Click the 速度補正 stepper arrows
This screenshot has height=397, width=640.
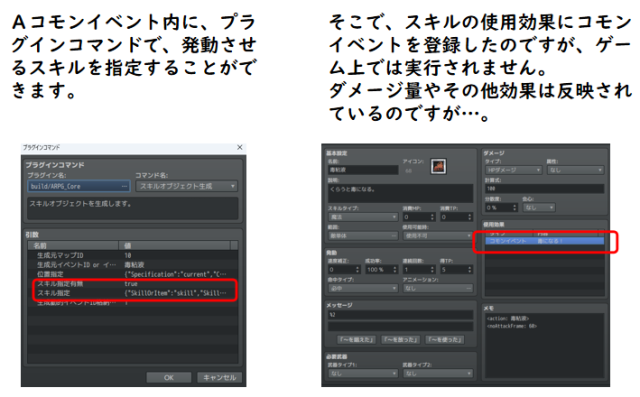coord(358,270)
